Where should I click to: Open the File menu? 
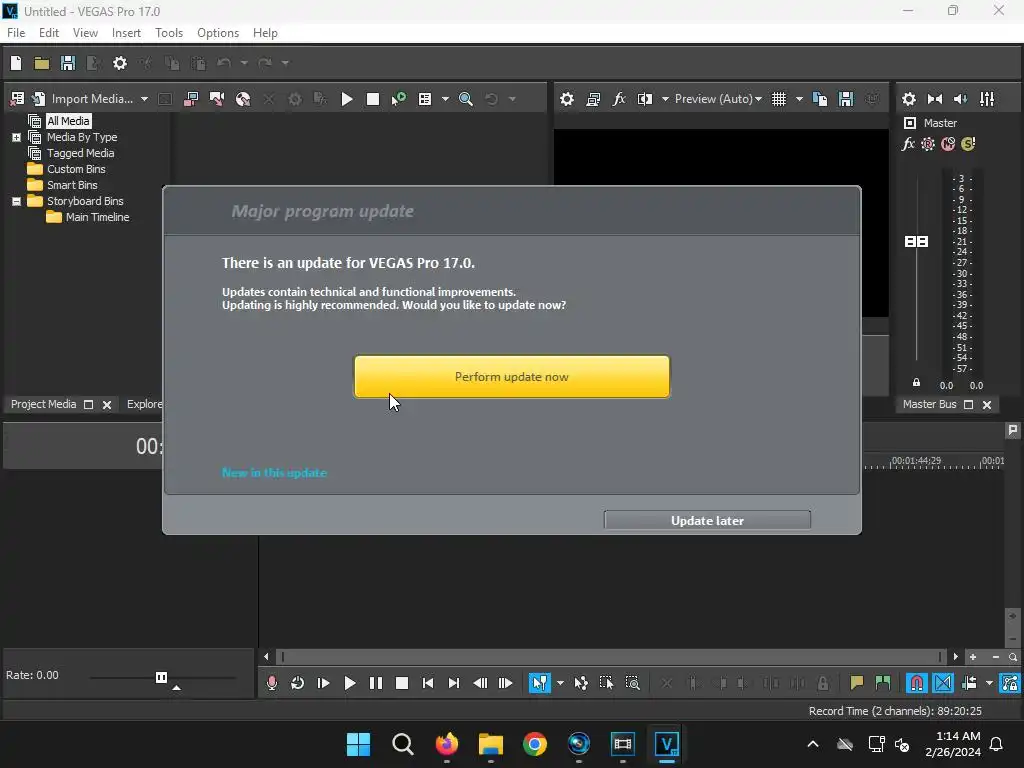coord(16,33)
